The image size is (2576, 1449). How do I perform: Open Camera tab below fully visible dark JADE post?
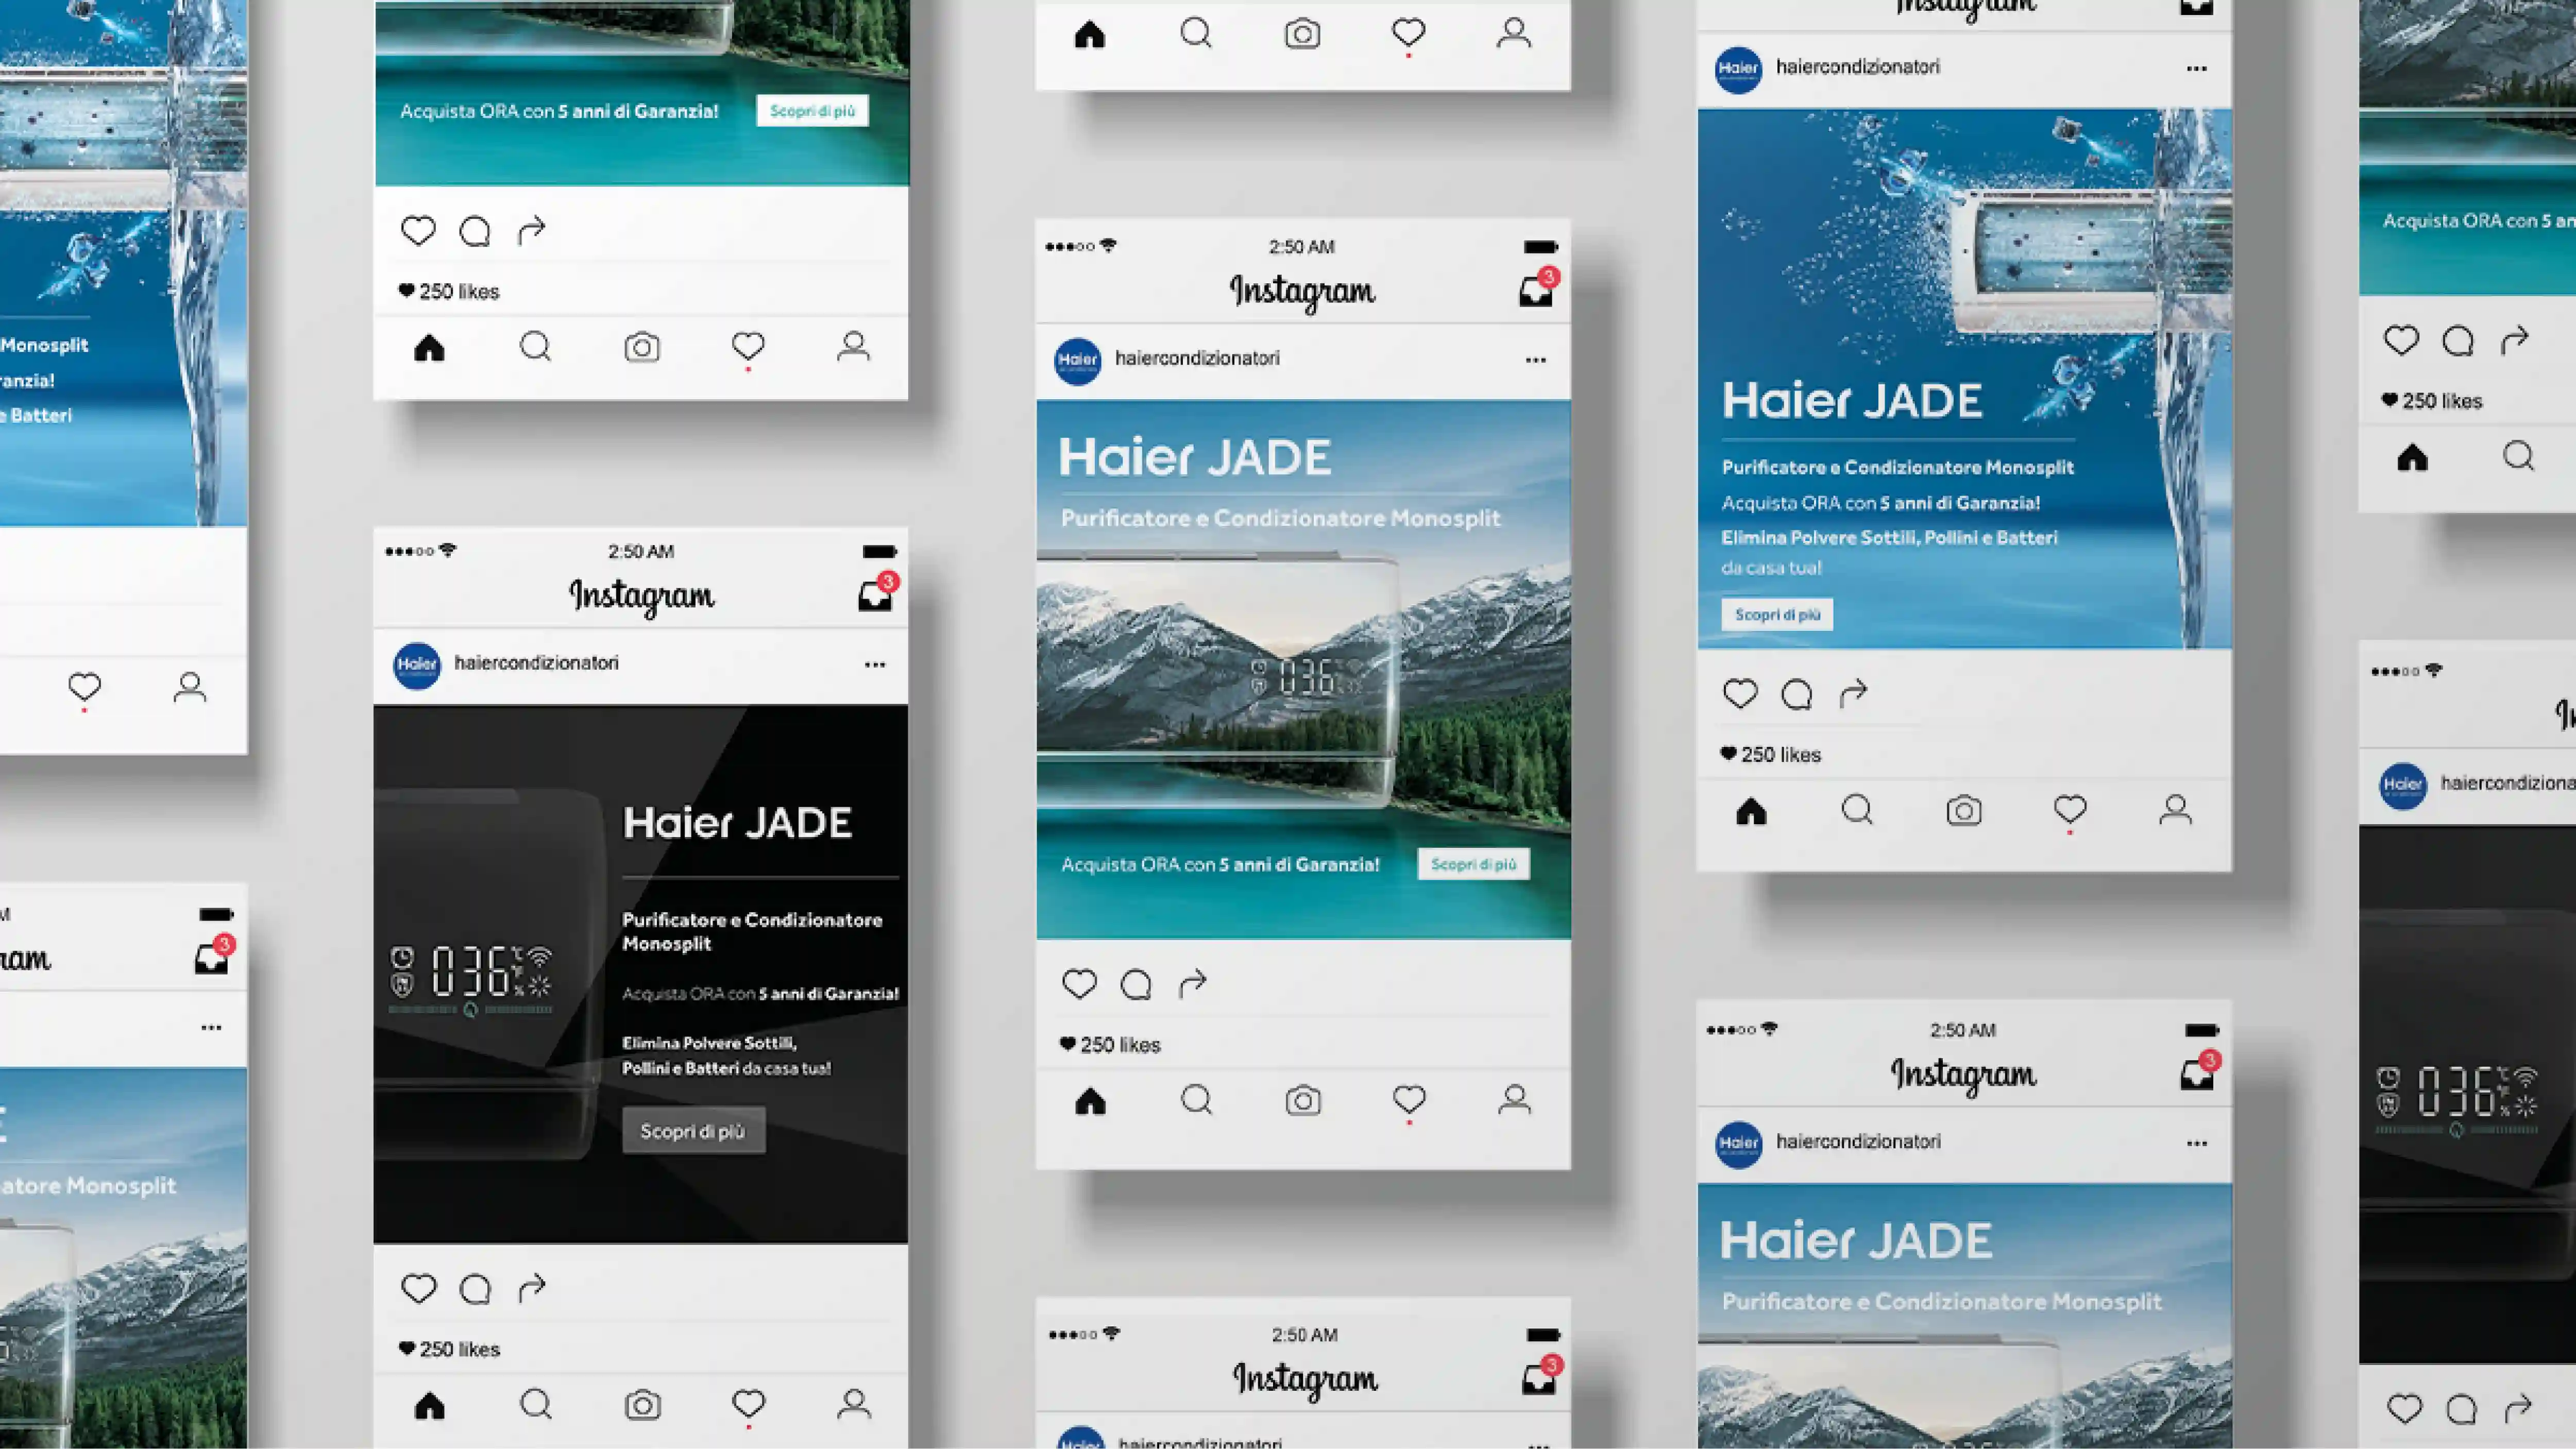642,1406
